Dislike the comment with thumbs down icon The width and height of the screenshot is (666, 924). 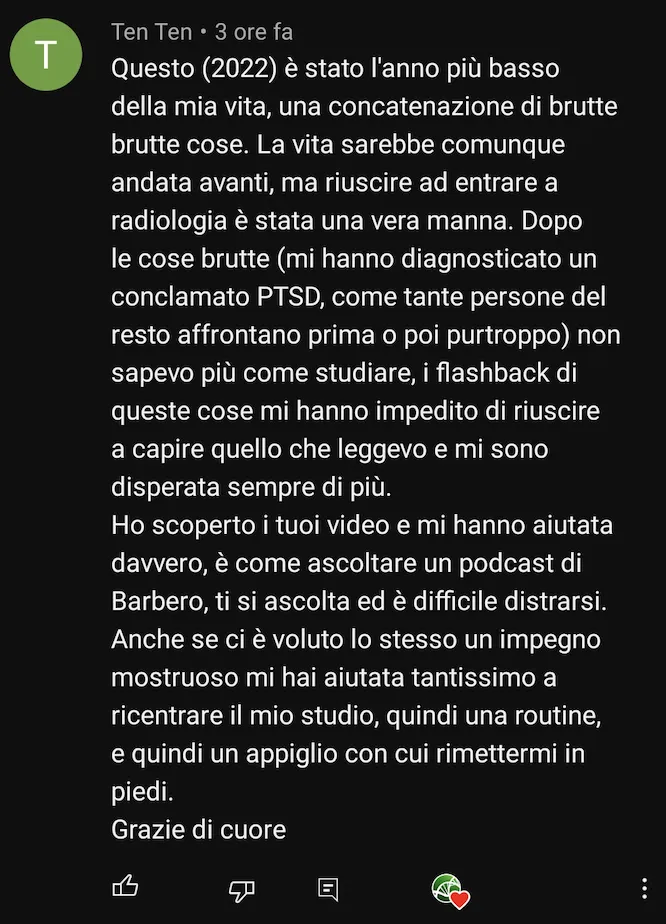[x=242, y=889]
